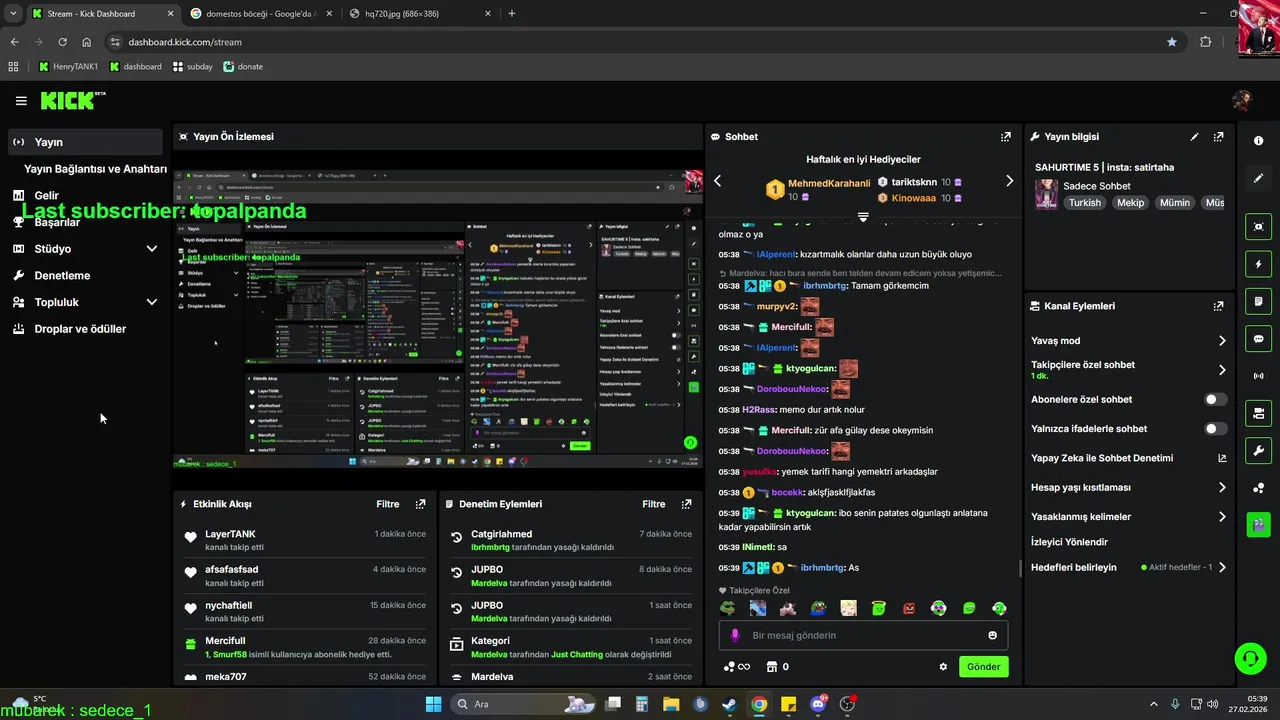Click the profile avatar at top right
Viewport: 1280px width, 720px height.
tap(1242, 101)
